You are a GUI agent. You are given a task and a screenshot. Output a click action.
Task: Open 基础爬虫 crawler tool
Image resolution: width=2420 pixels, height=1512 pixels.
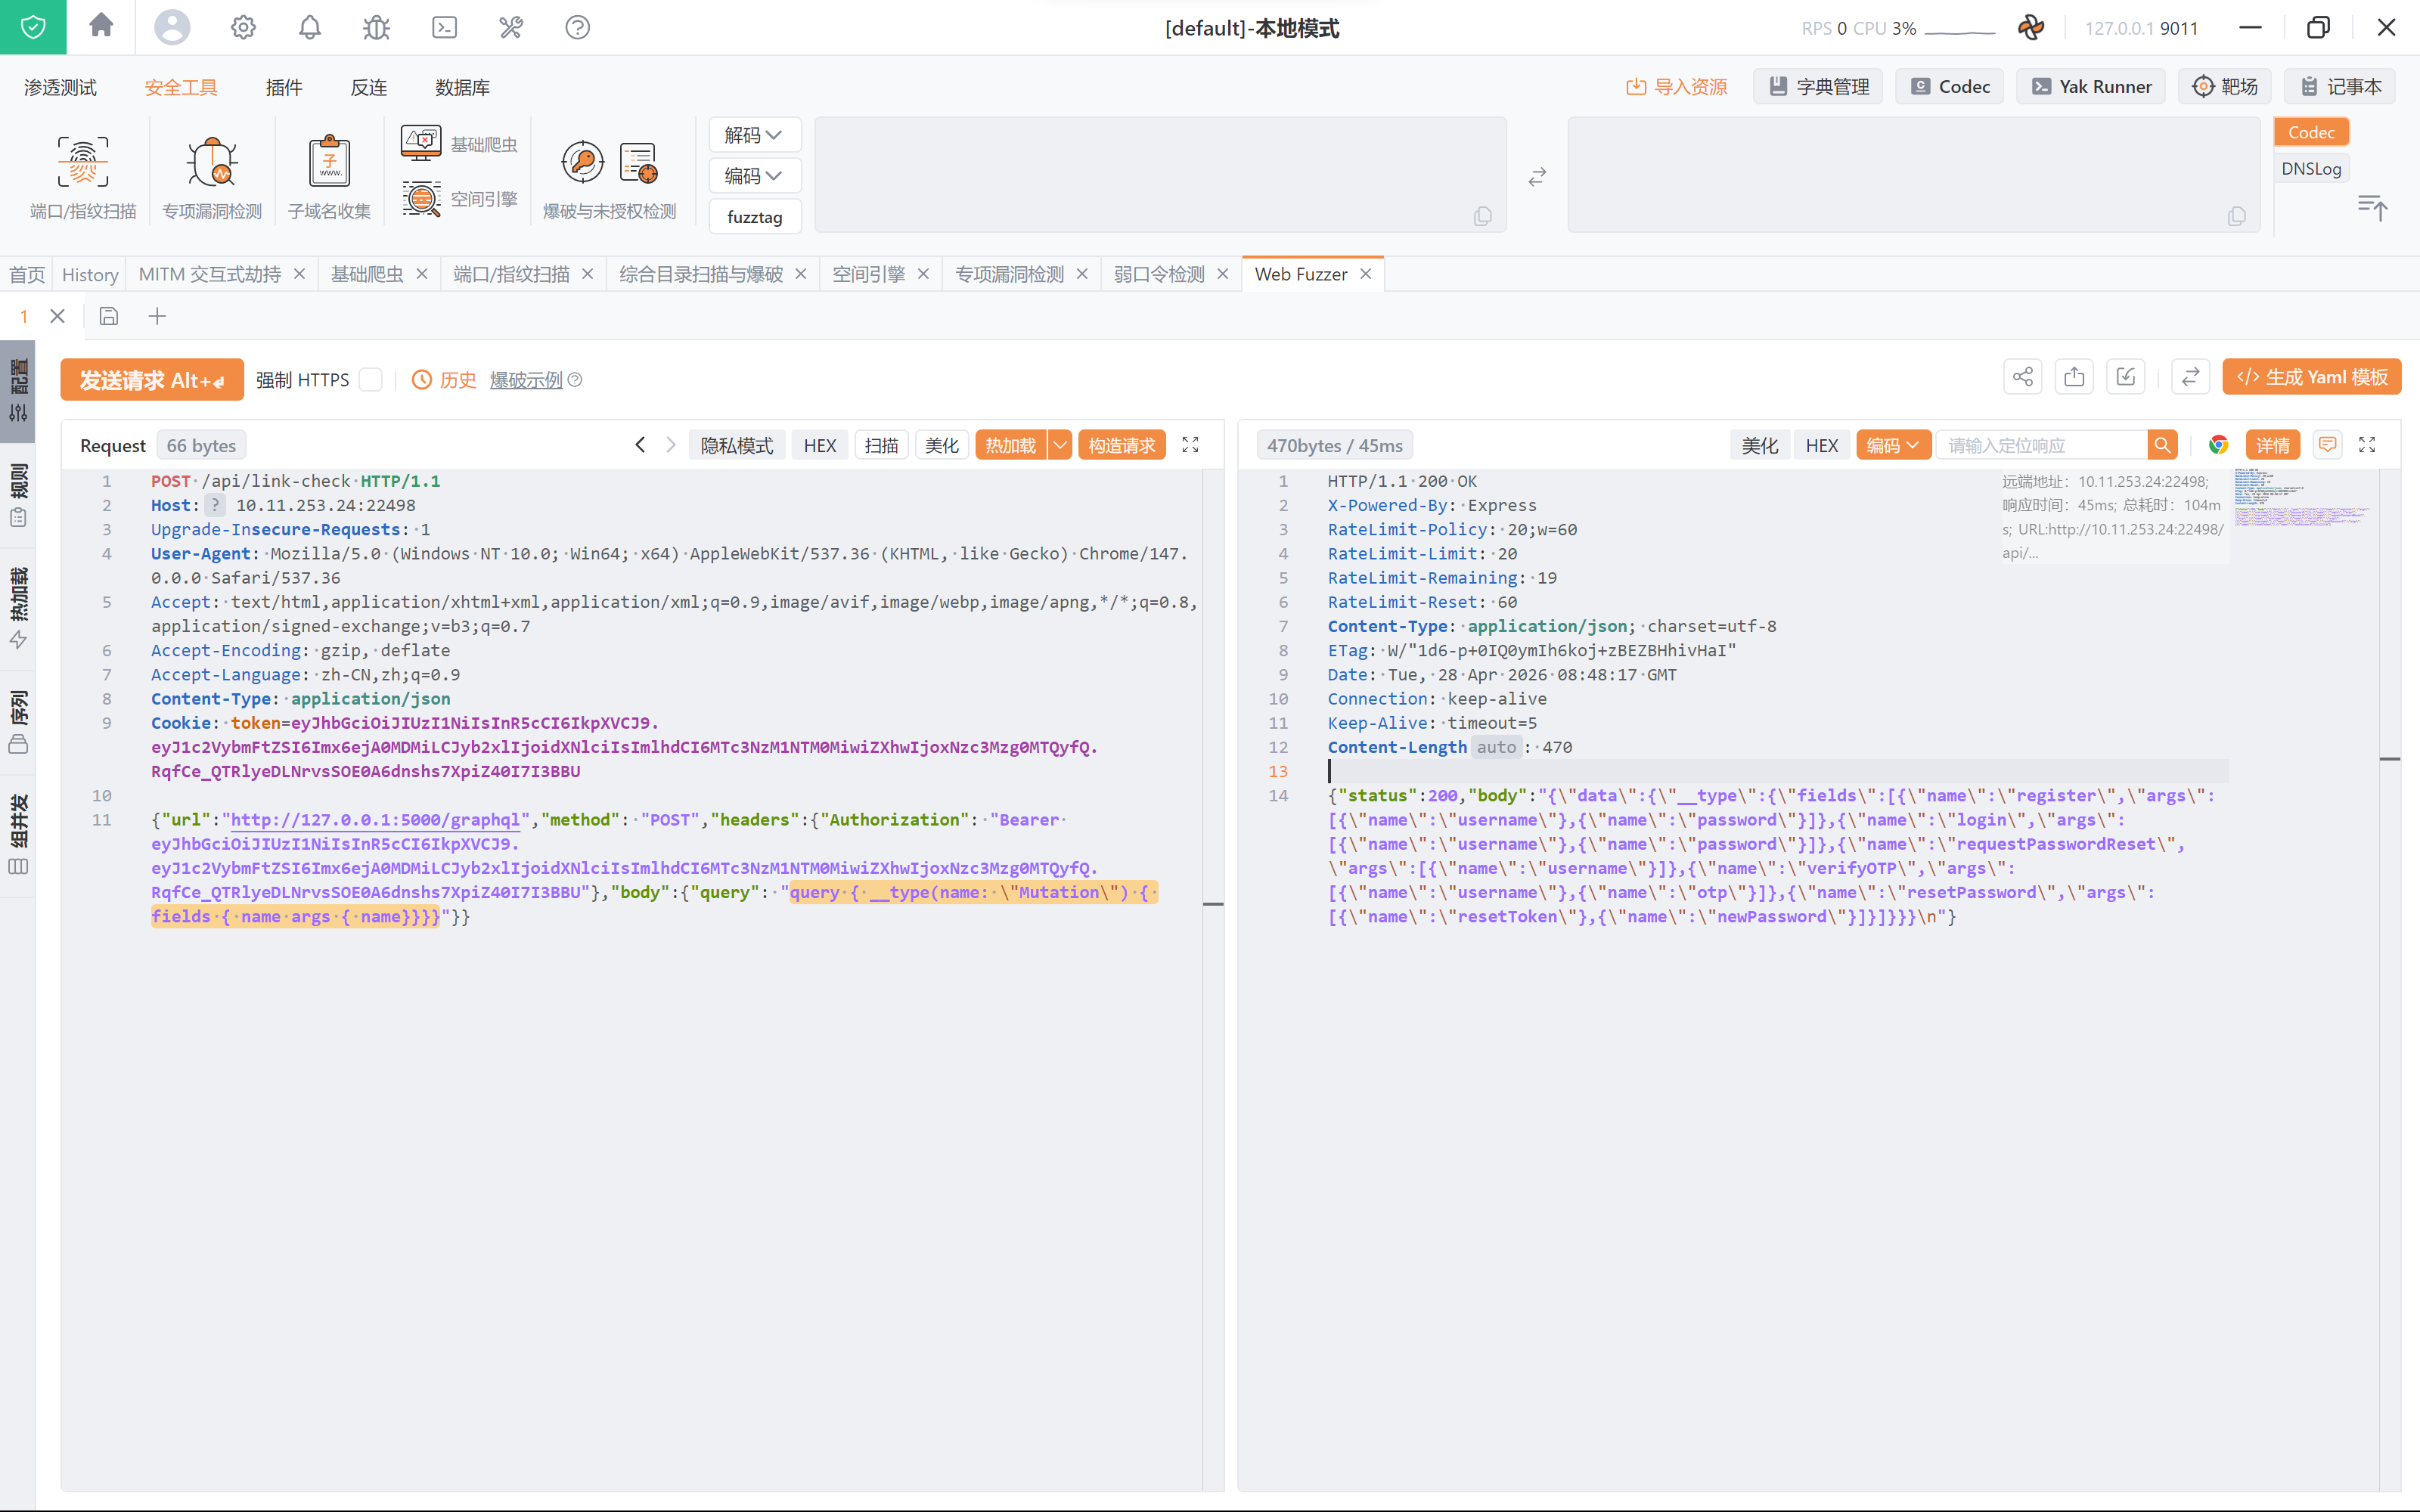459,144
